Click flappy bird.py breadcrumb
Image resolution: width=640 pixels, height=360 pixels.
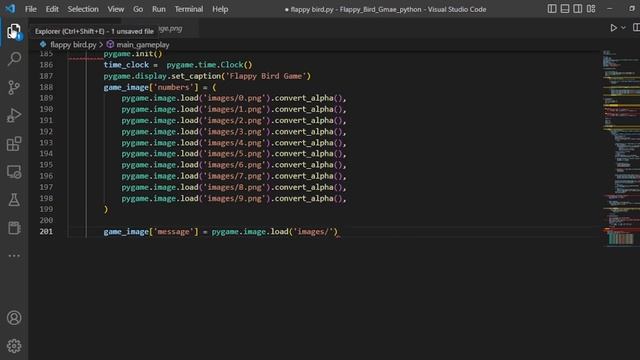point(73,44)
